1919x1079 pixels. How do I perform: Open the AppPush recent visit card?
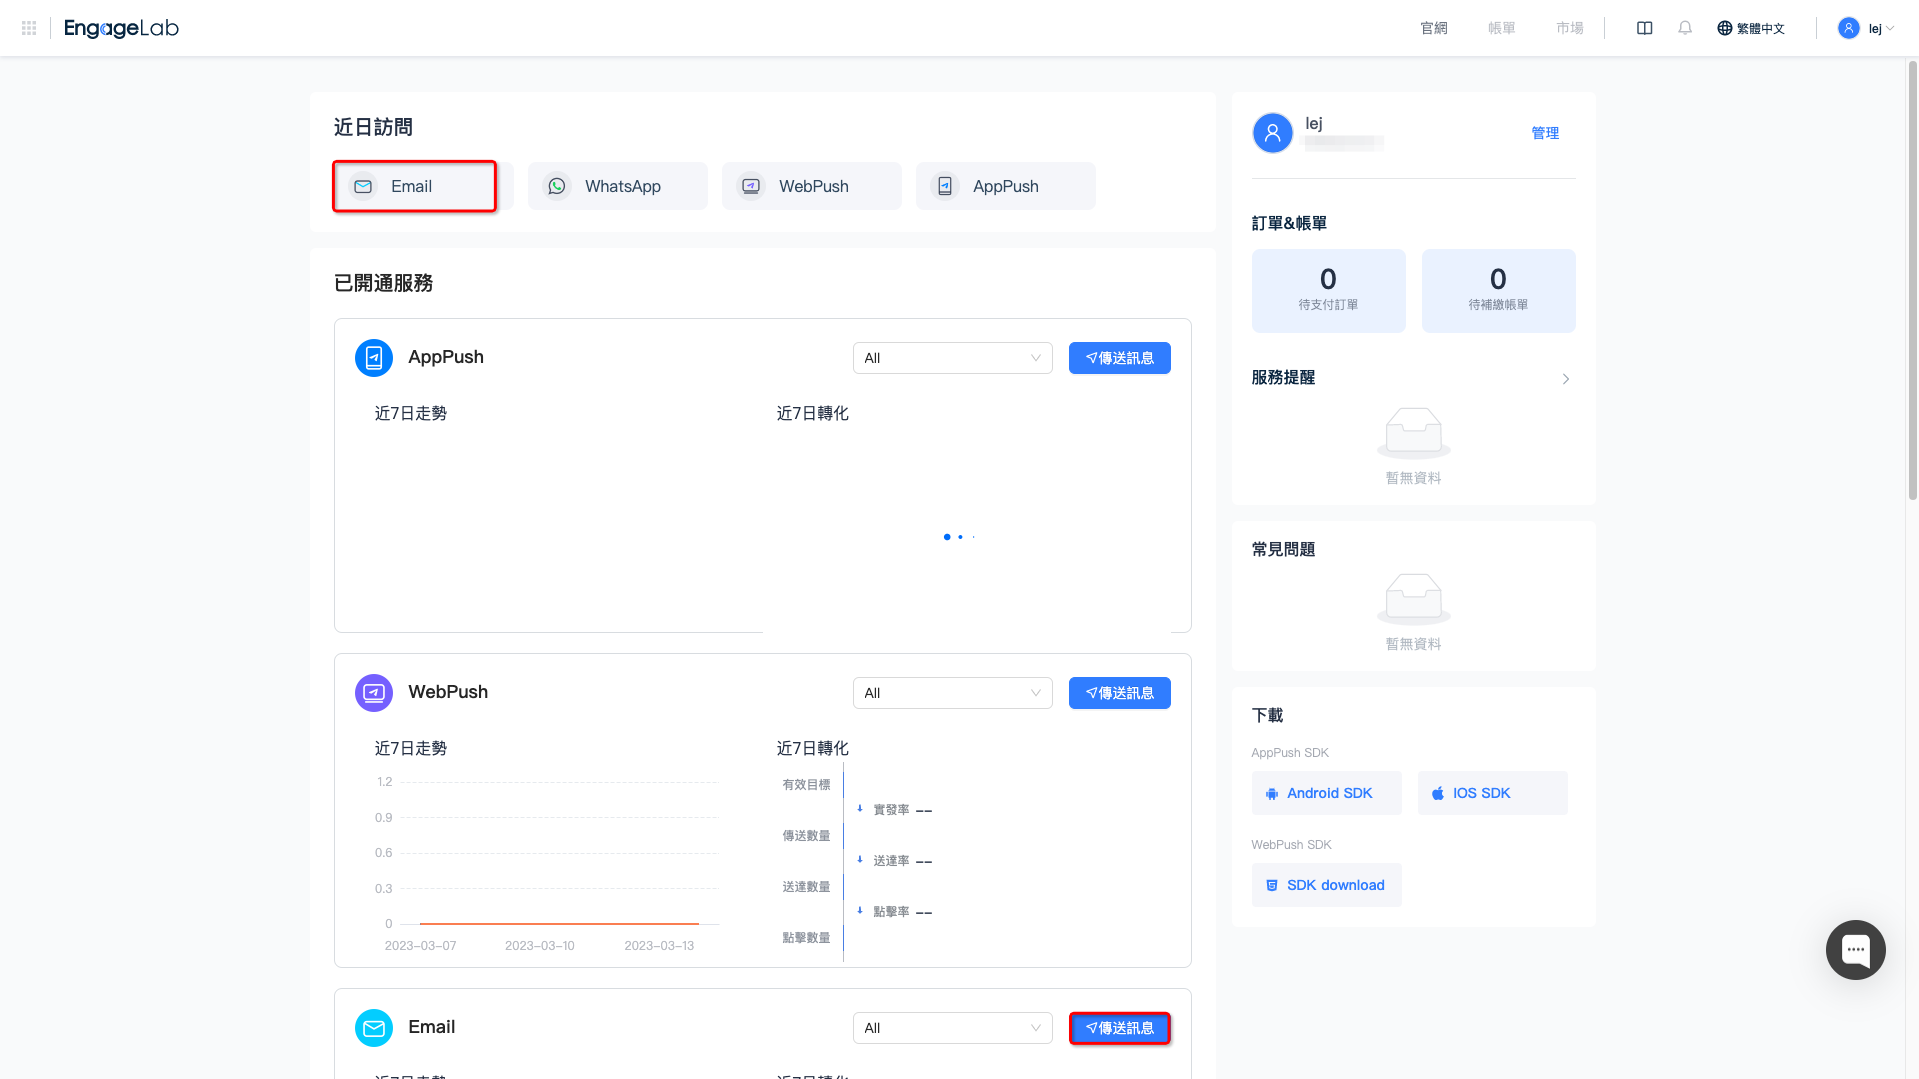click(1006, 186)
